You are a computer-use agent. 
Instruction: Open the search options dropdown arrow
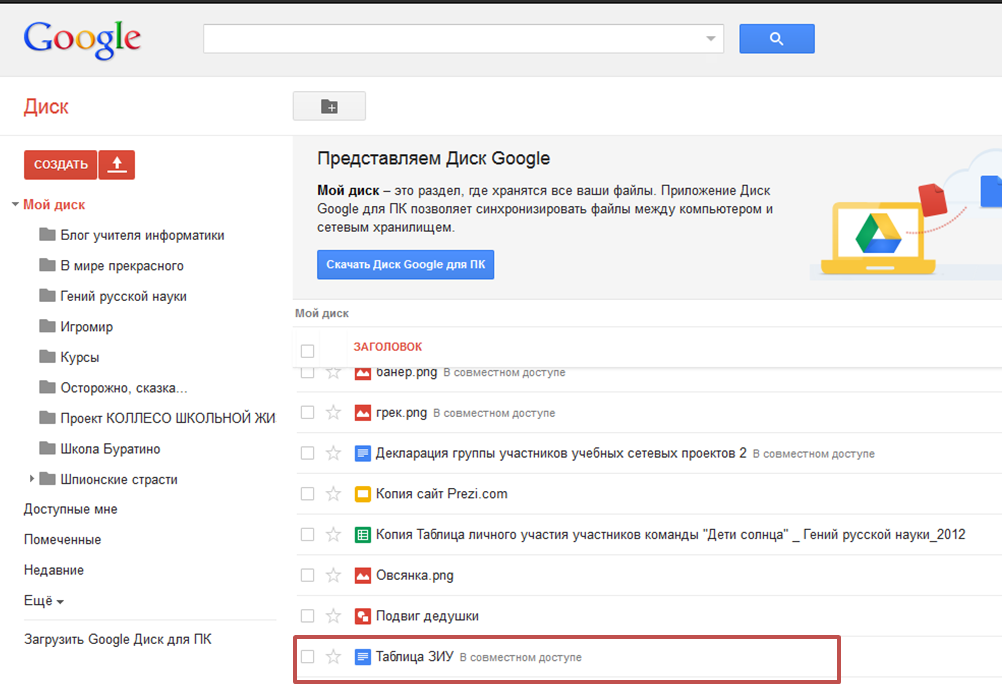(711, 39)
